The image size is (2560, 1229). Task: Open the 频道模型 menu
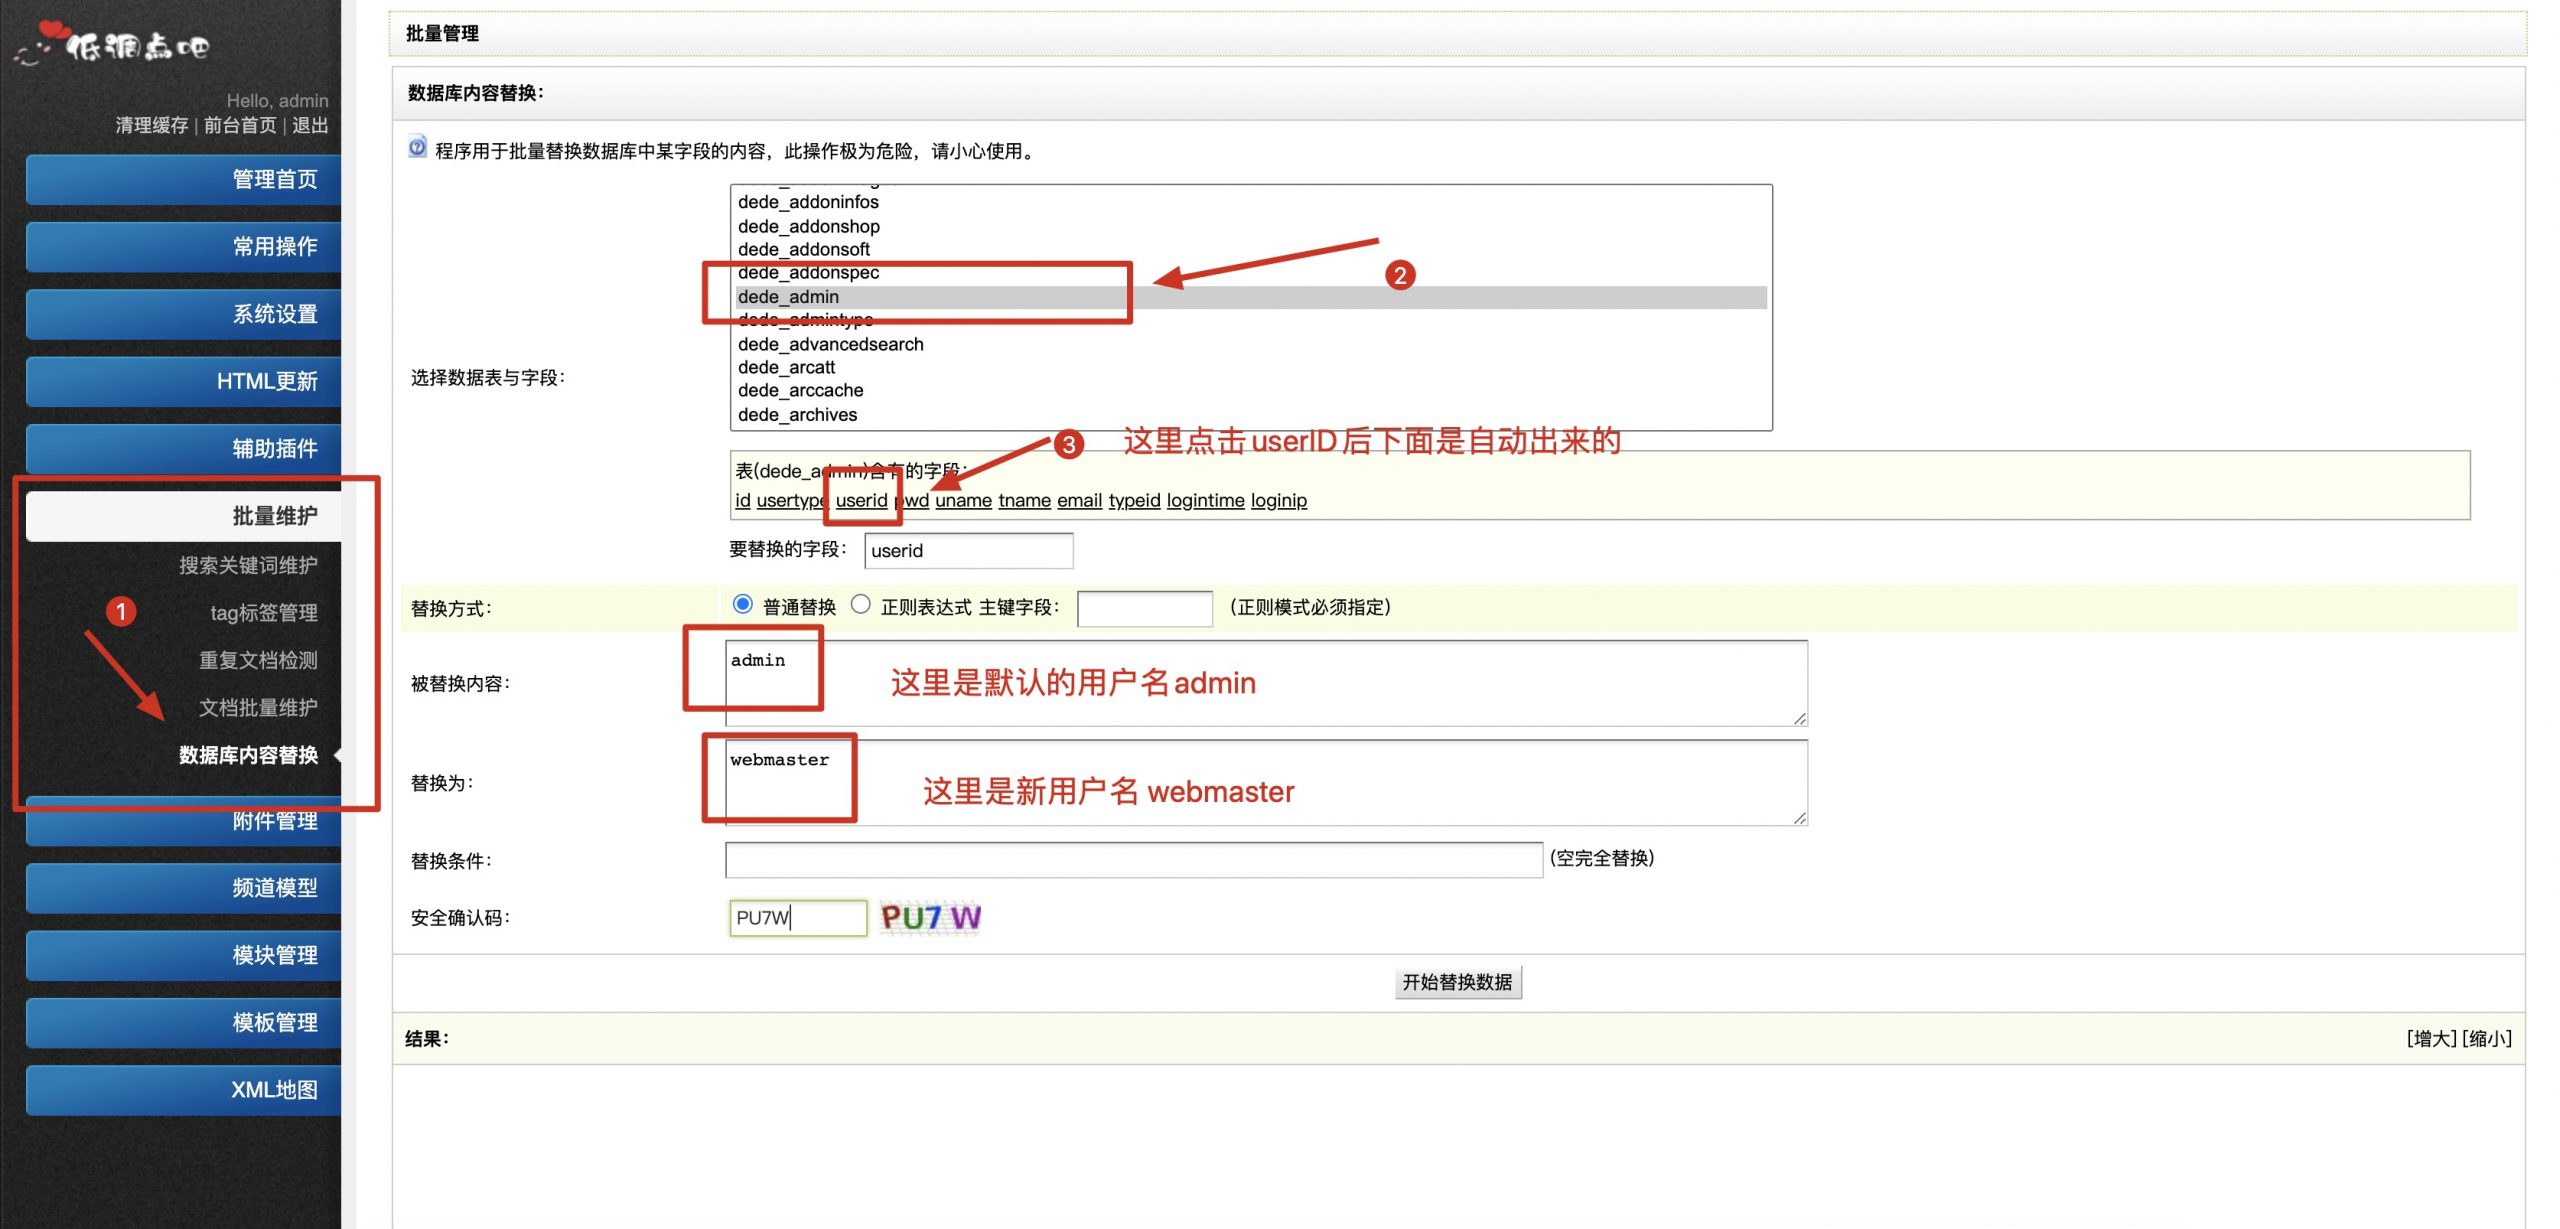183,888
